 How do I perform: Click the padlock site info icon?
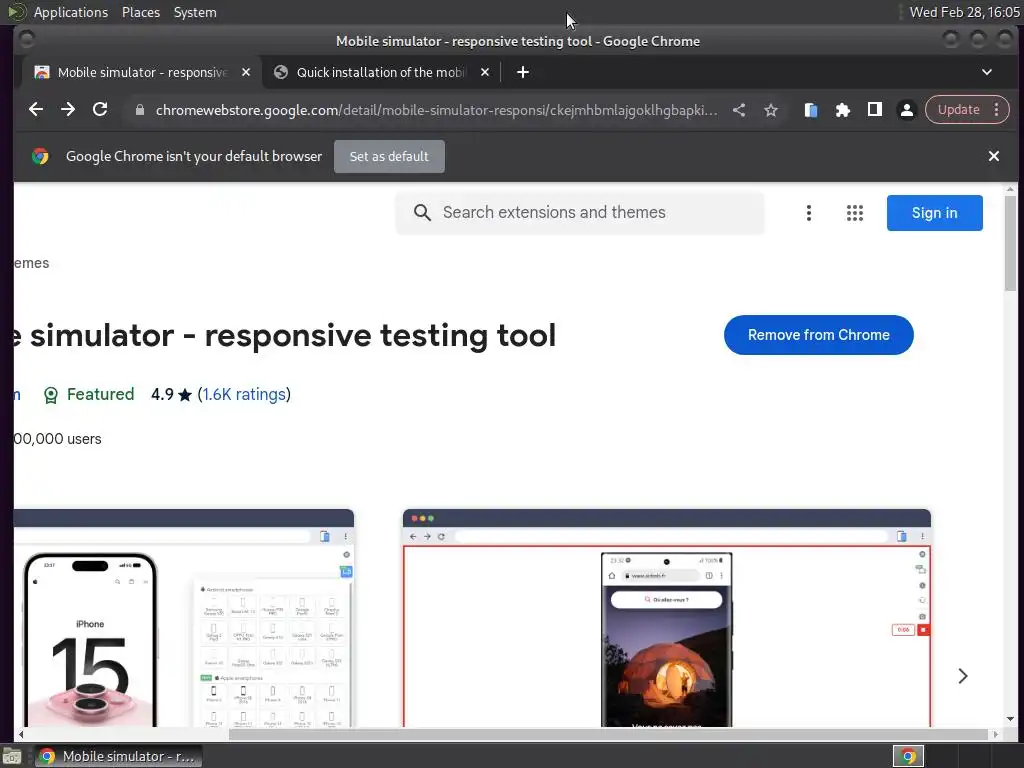point(140,110)
